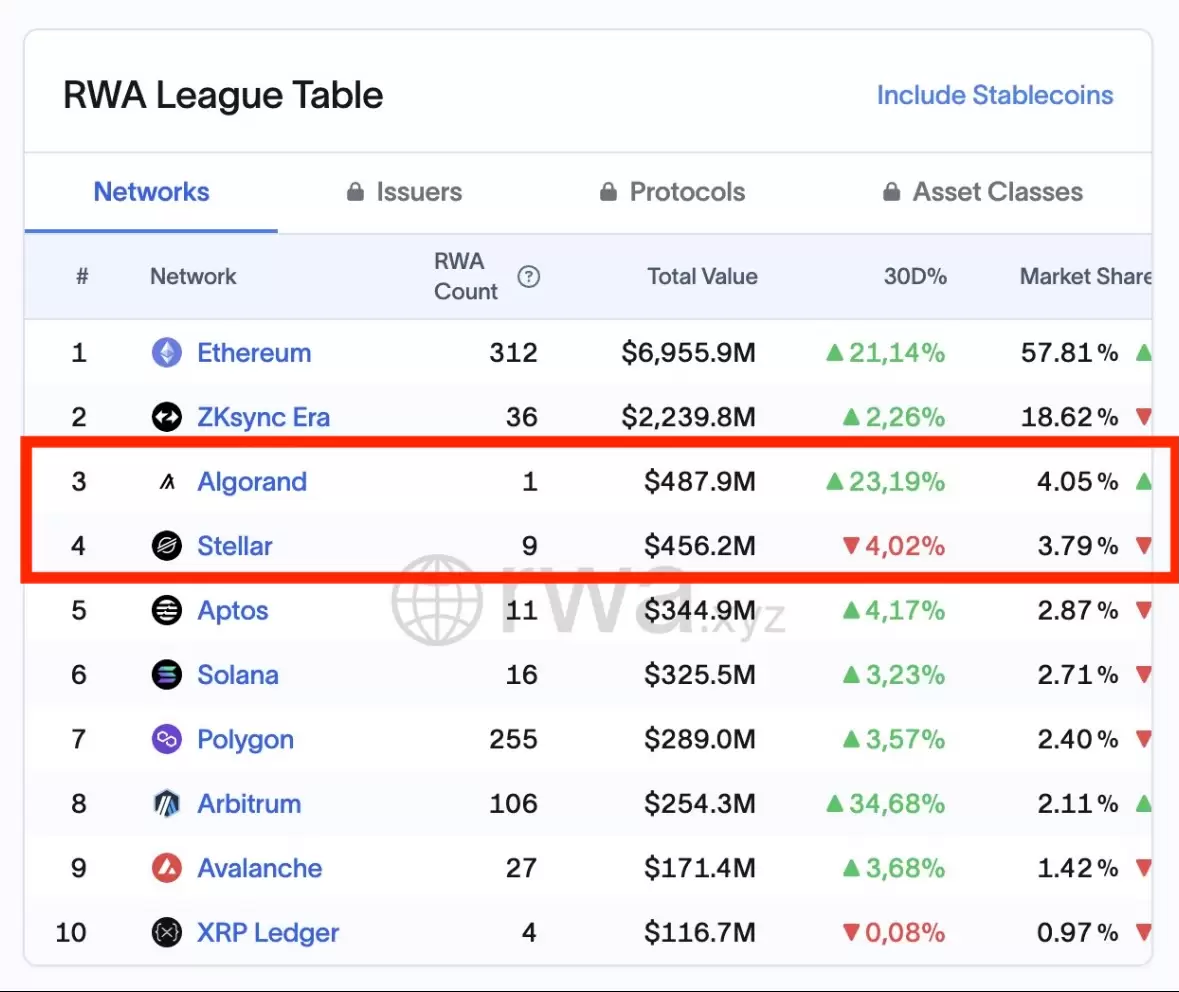Screen dimensions: 1179x992
Task: Switch to the Networks tab
Action: [x=151, y=192]
